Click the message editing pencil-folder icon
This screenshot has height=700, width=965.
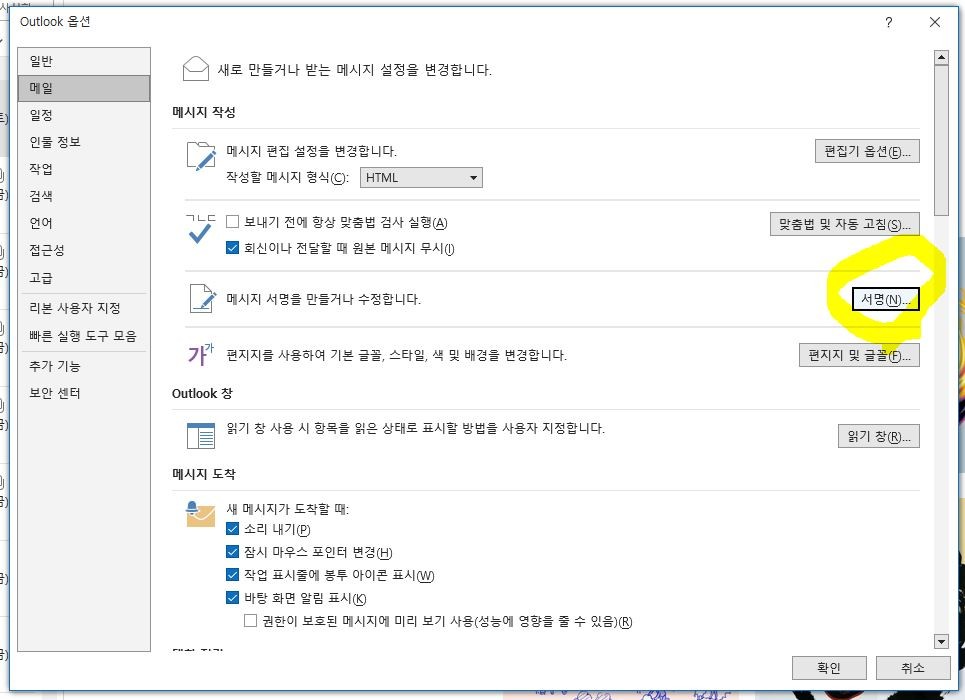tap(201, 156)
